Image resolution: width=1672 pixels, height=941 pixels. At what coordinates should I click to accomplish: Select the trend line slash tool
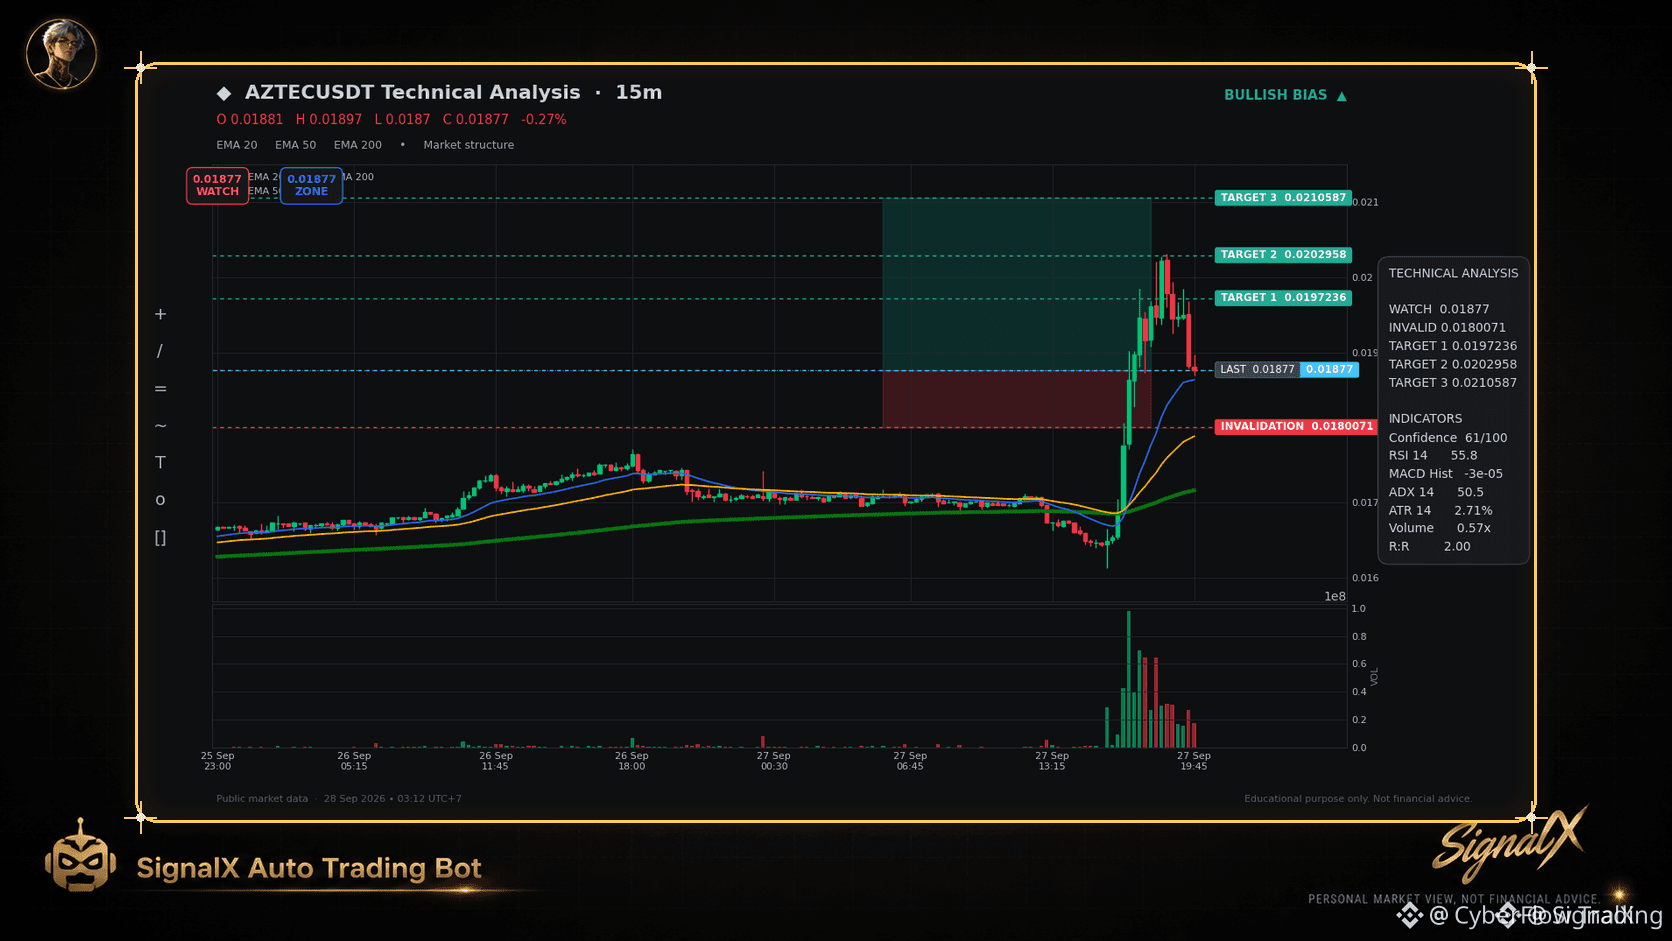pyautogui.click(x=160, y=351)
